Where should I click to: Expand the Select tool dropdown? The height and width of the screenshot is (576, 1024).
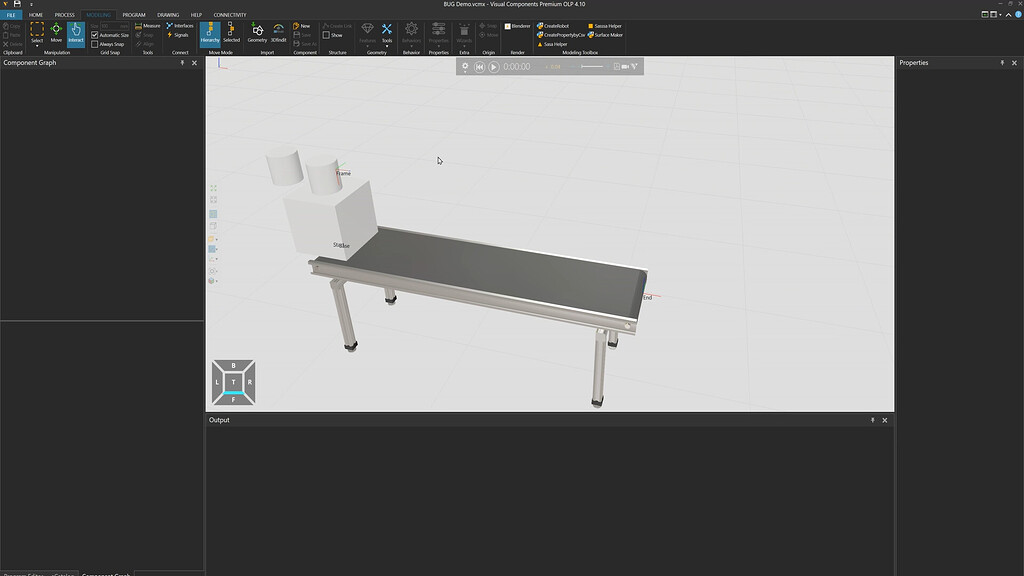(37, 46)
